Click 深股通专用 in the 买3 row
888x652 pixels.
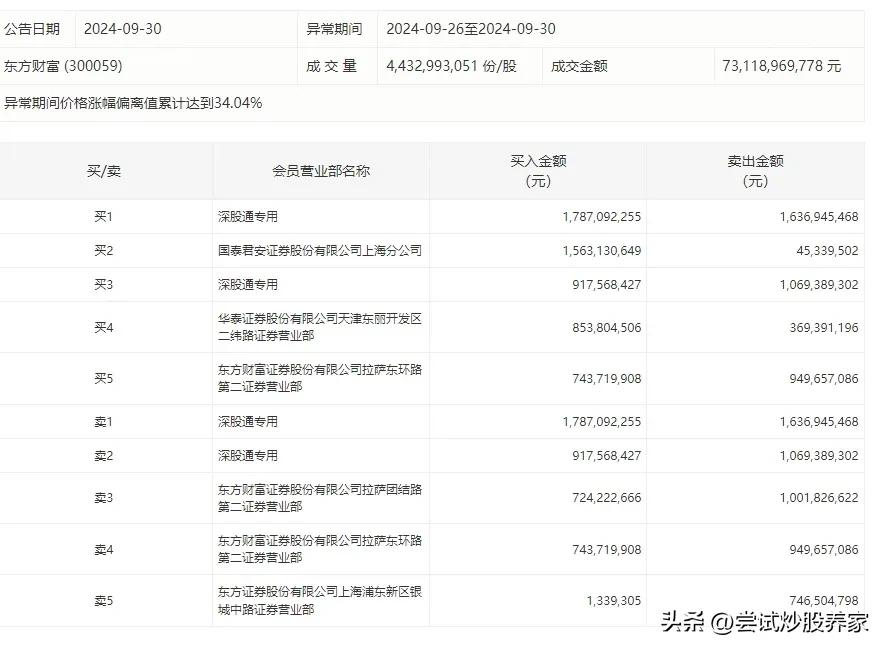[248, 284]
